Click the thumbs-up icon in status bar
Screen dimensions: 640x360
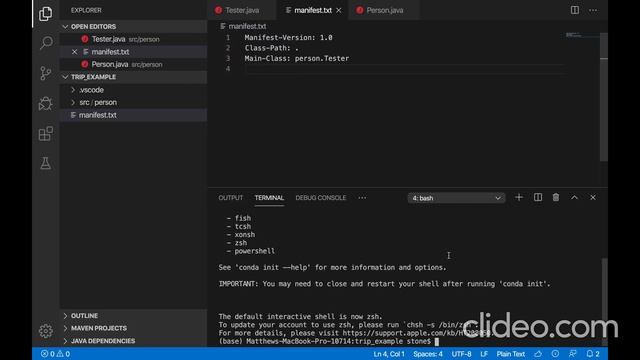(538, 354)
